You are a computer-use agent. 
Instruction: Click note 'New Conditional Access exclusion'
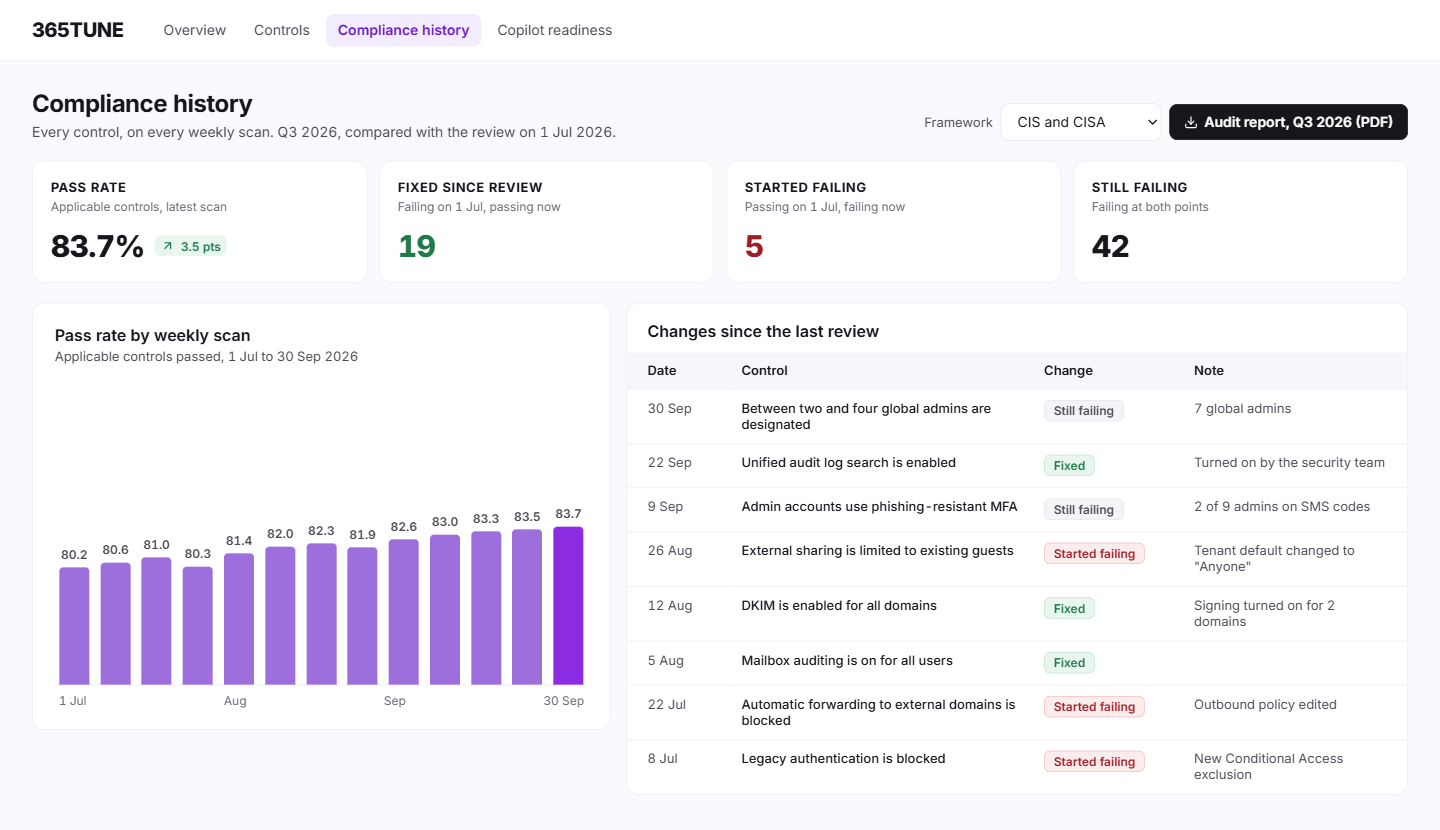point(1269,766)
